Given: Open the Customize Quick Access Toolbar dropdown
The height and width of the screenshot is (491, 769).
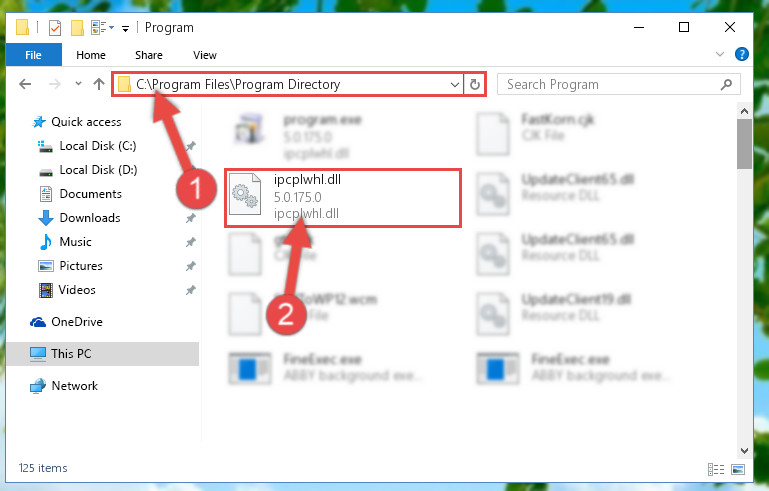Looking at the screenshot, I should coord(126,28).
